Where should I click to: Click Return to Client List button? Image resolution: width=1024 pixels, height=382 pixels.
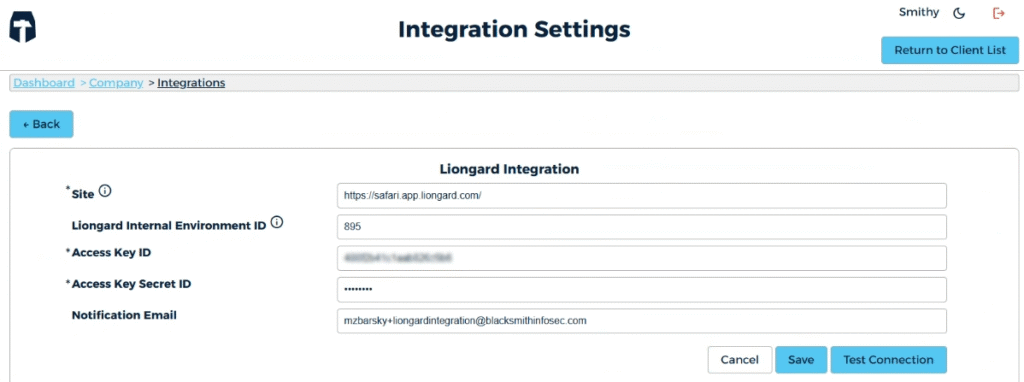coord(950,50)
